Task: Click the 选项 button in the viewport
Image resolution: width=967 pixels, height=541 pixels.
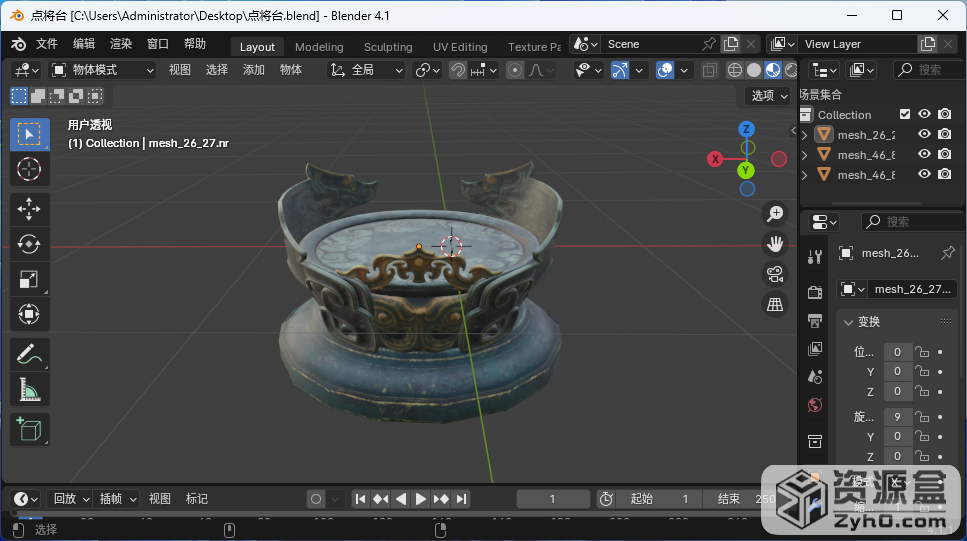Action: [x=768, y=95]
